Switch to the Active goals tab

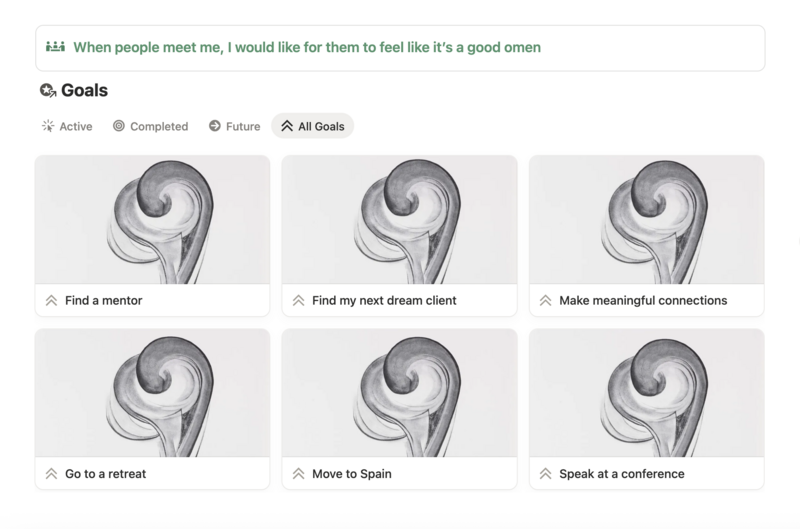[x=67, y=127]
